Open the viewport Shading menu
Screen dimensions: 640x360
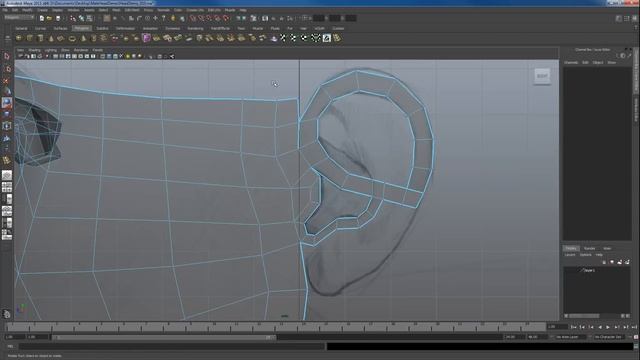pyautogui.click(x=35, y=50)
